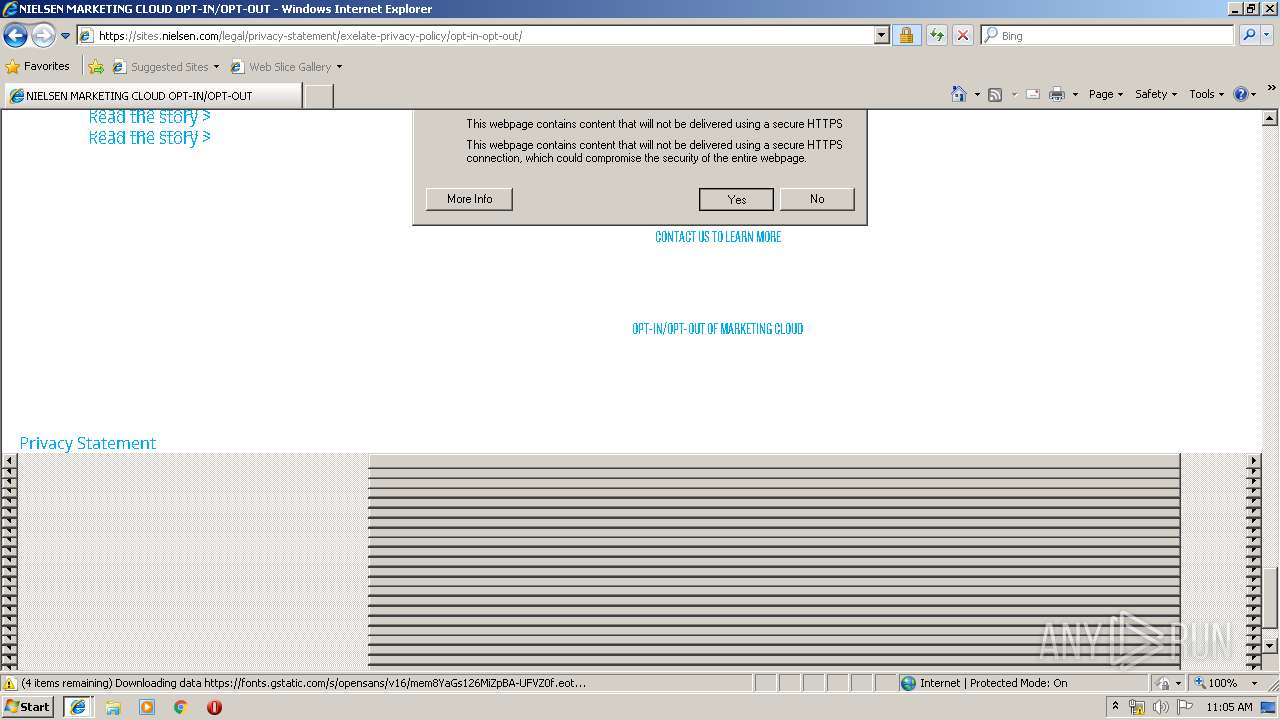1280x720 pixels.
Task: Click the Refresh page icon
Action: click(x=936, y=36)
